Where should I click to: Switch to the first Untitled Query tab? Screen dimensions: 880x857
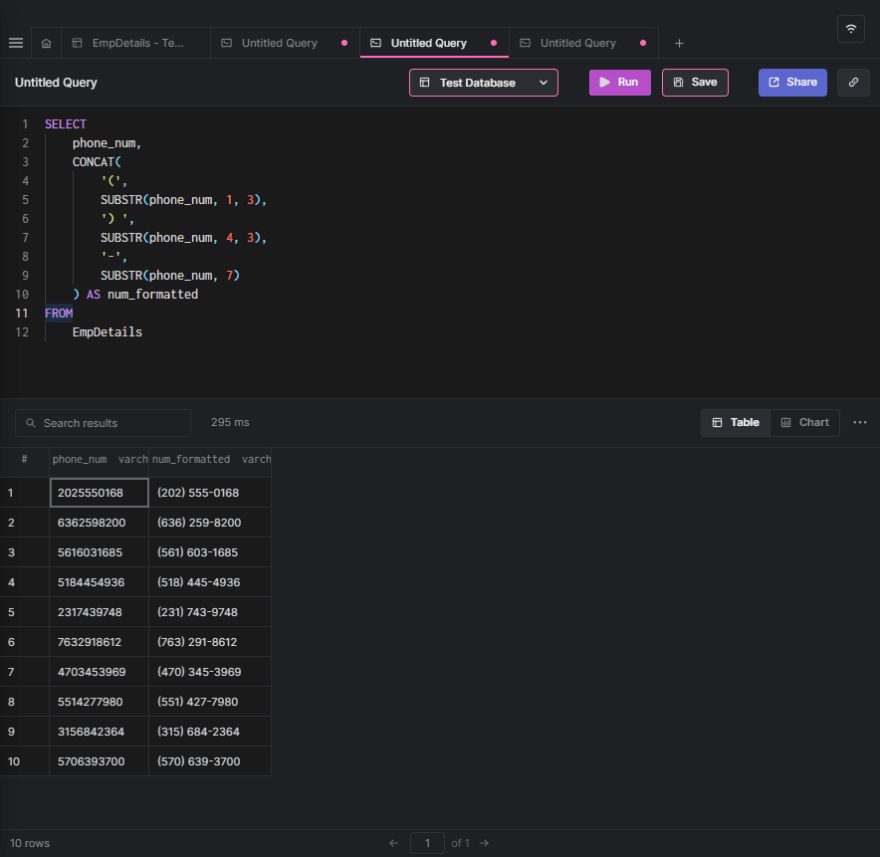[x=285, y=43]
